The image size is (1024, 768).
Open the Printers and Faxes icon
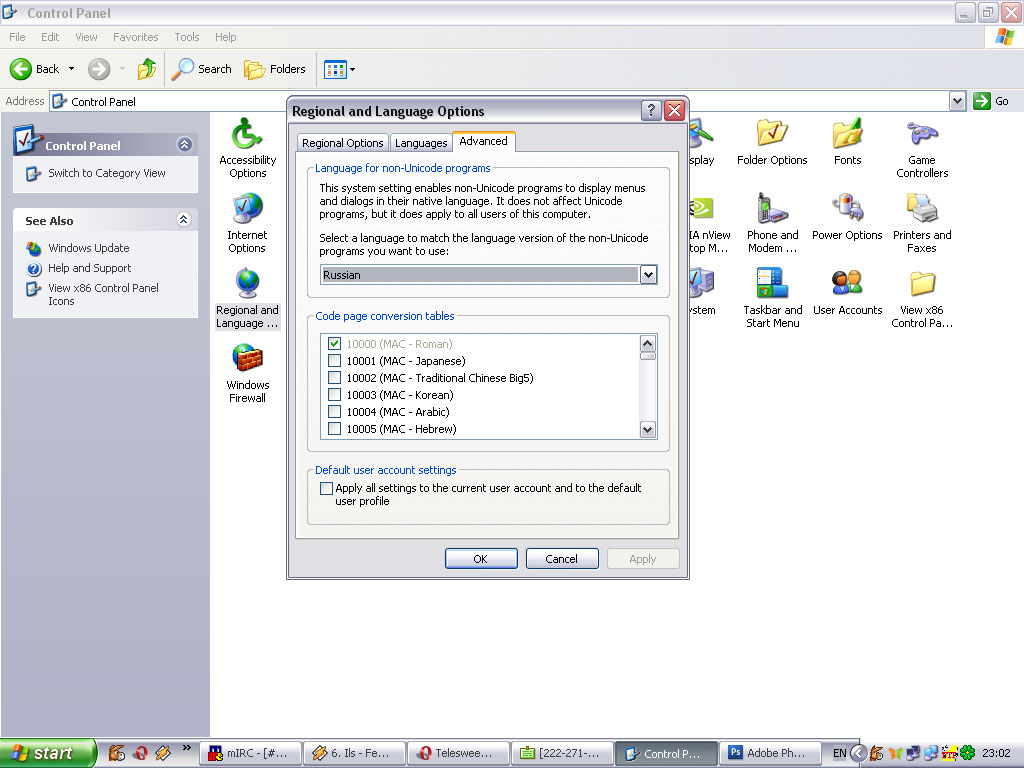(921, 210)
